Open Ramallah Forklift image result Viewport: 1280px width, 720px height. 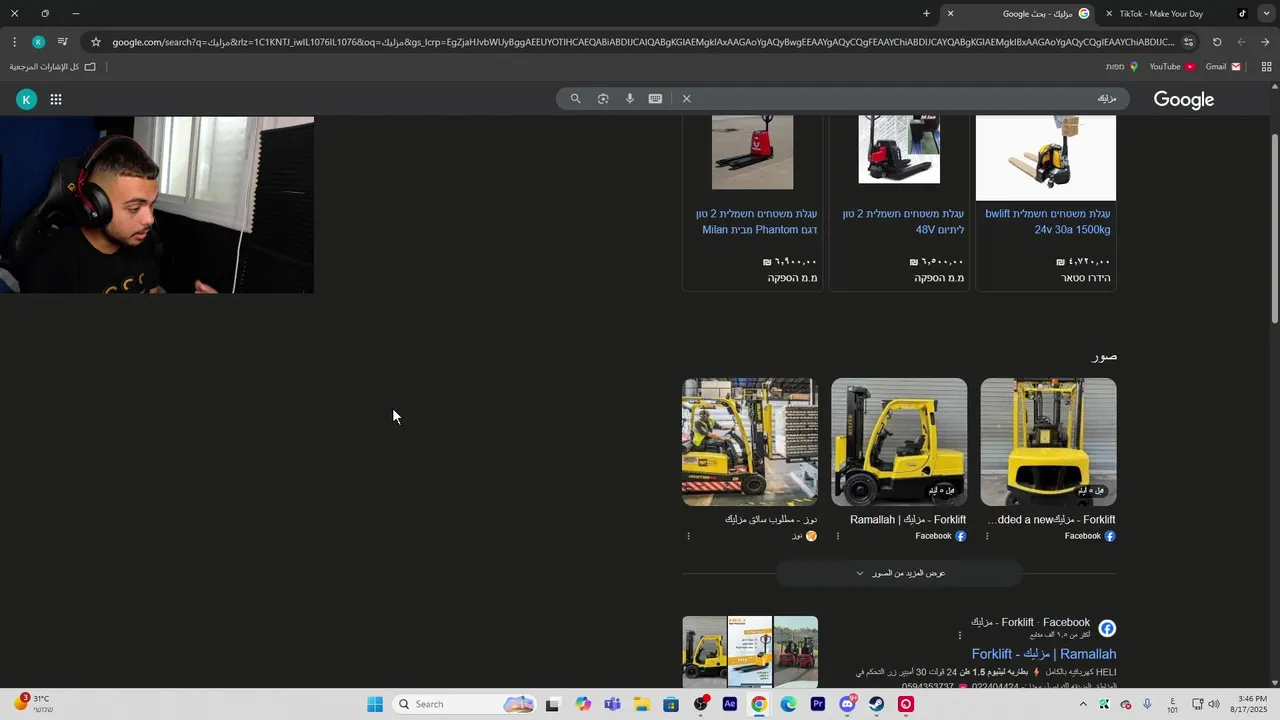click(x=899, y=442)
